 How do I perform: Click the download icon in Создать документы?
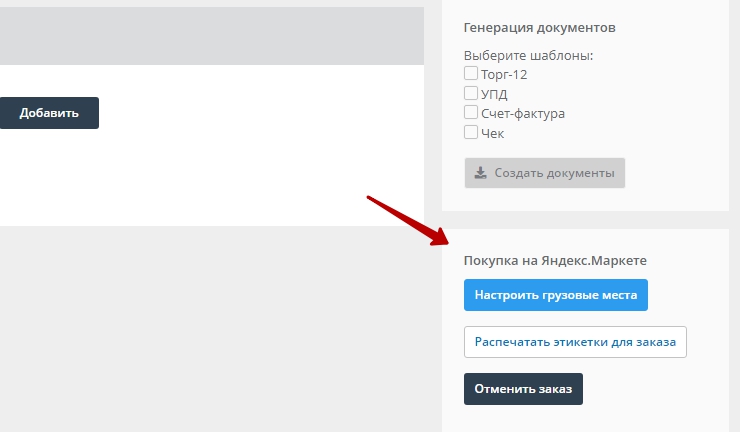tap(480, 173)
